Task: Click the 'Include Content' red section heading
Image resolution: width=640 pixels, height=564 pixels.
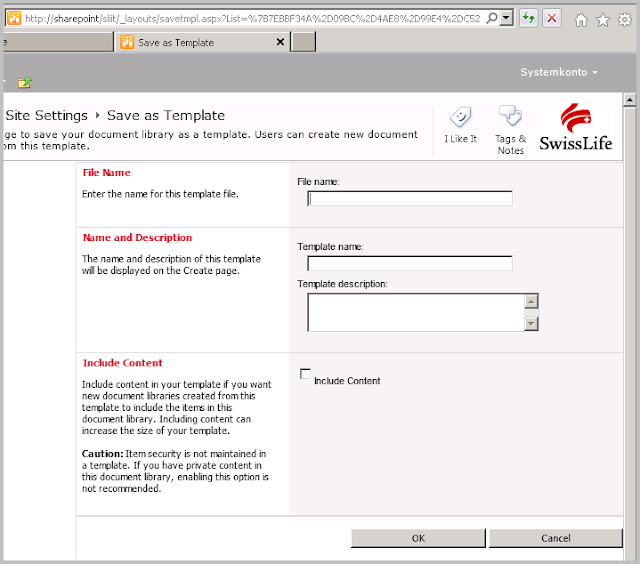Action: [122, 363]
